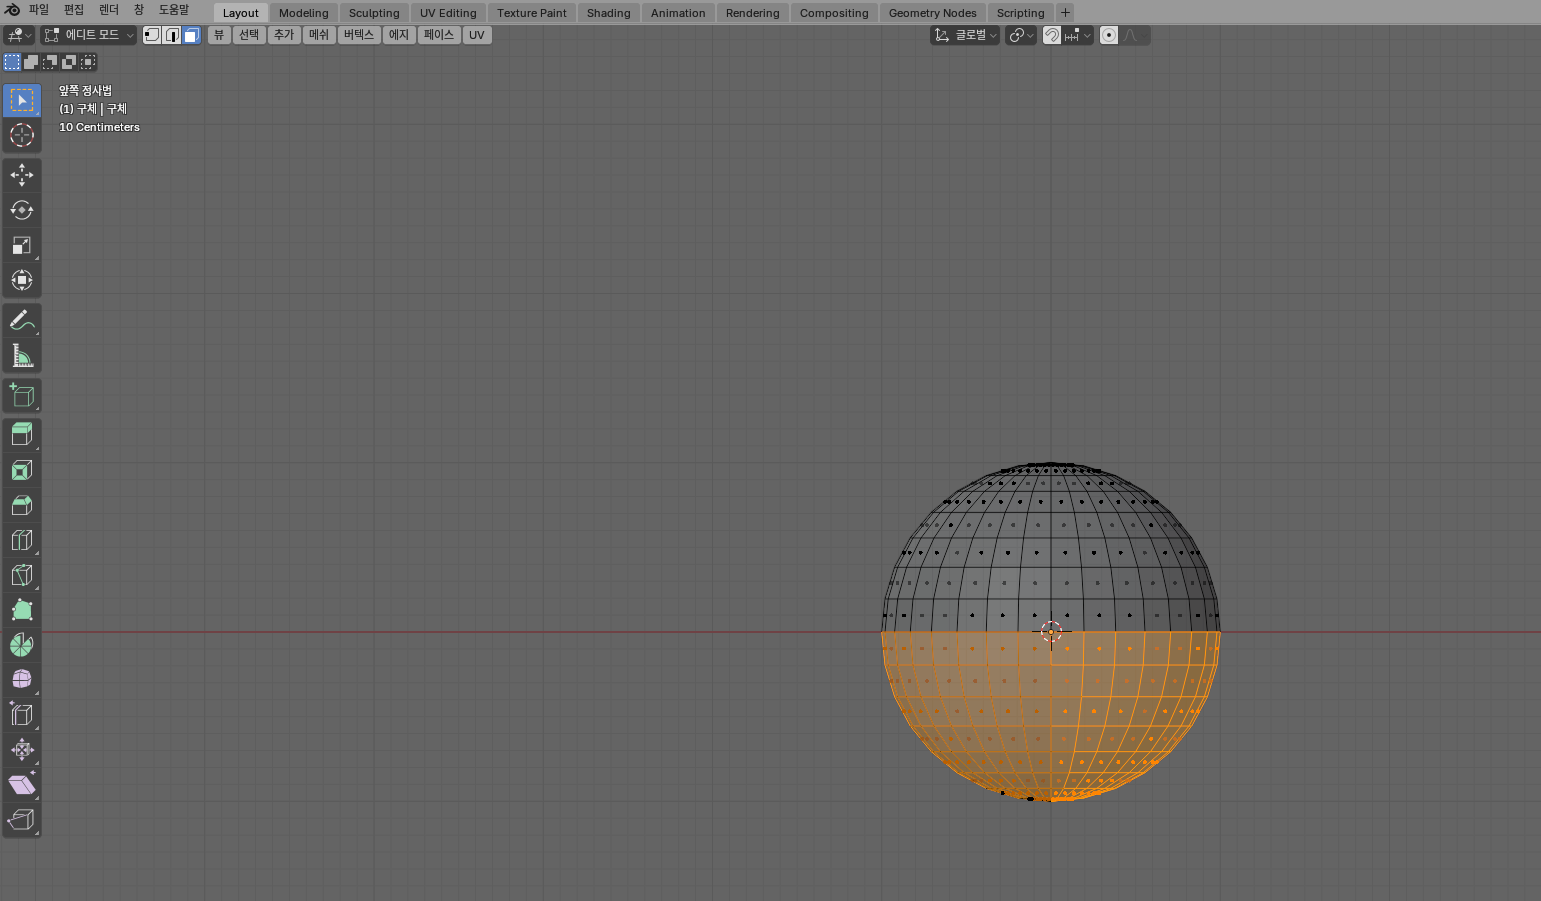The image size is (1541, 901).
Task: Switch to the Shading workspace tab
Action: coord(609,13)
